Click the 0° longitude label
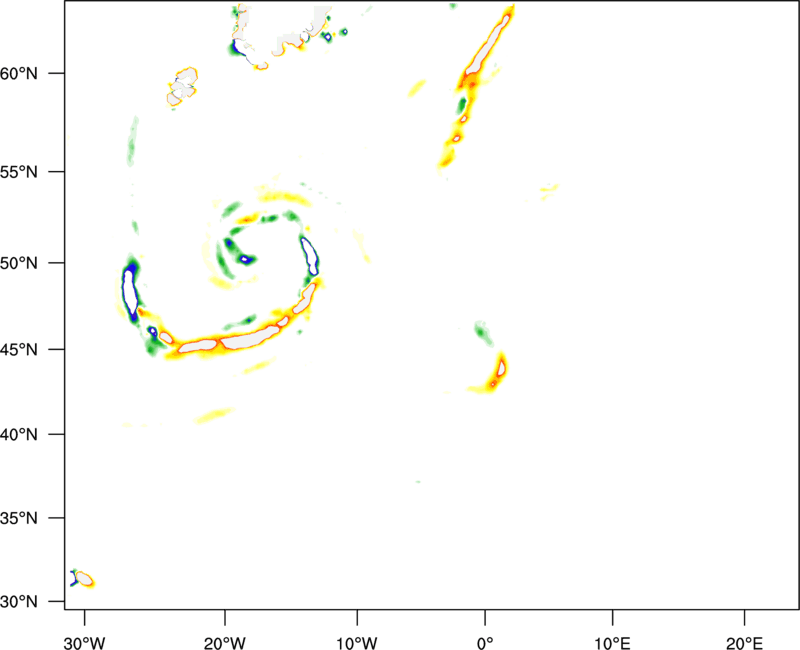This screenshot has height=650, width=800. click(485, 643)
